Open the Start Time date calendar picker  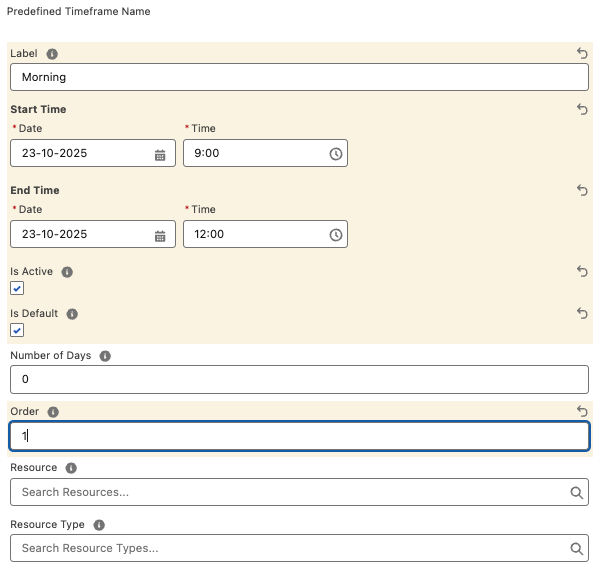(x=160, y=154)
